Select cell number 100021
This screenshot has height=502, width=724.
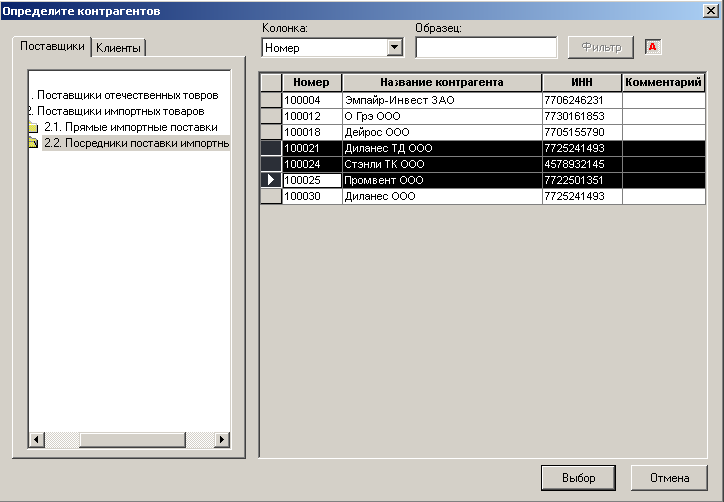point(312,148)
